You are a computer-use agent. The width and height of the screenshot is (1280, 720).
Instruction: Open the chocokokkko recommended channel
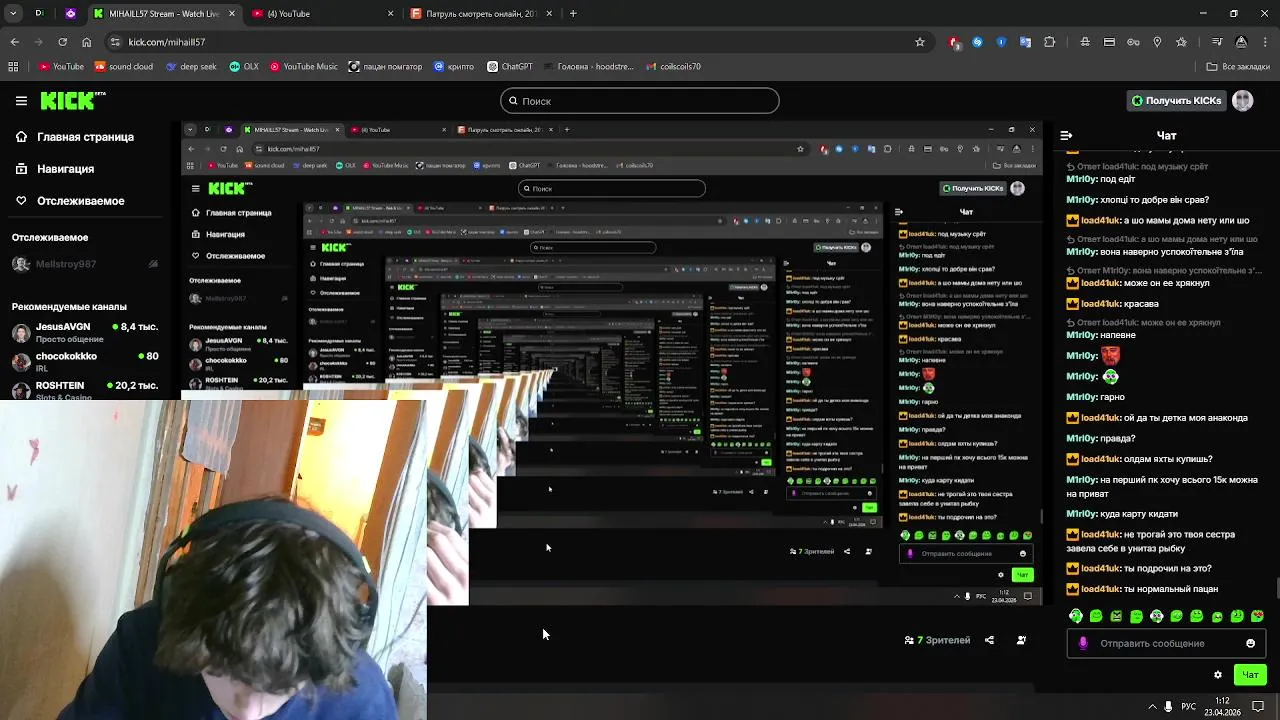(85, 361)
